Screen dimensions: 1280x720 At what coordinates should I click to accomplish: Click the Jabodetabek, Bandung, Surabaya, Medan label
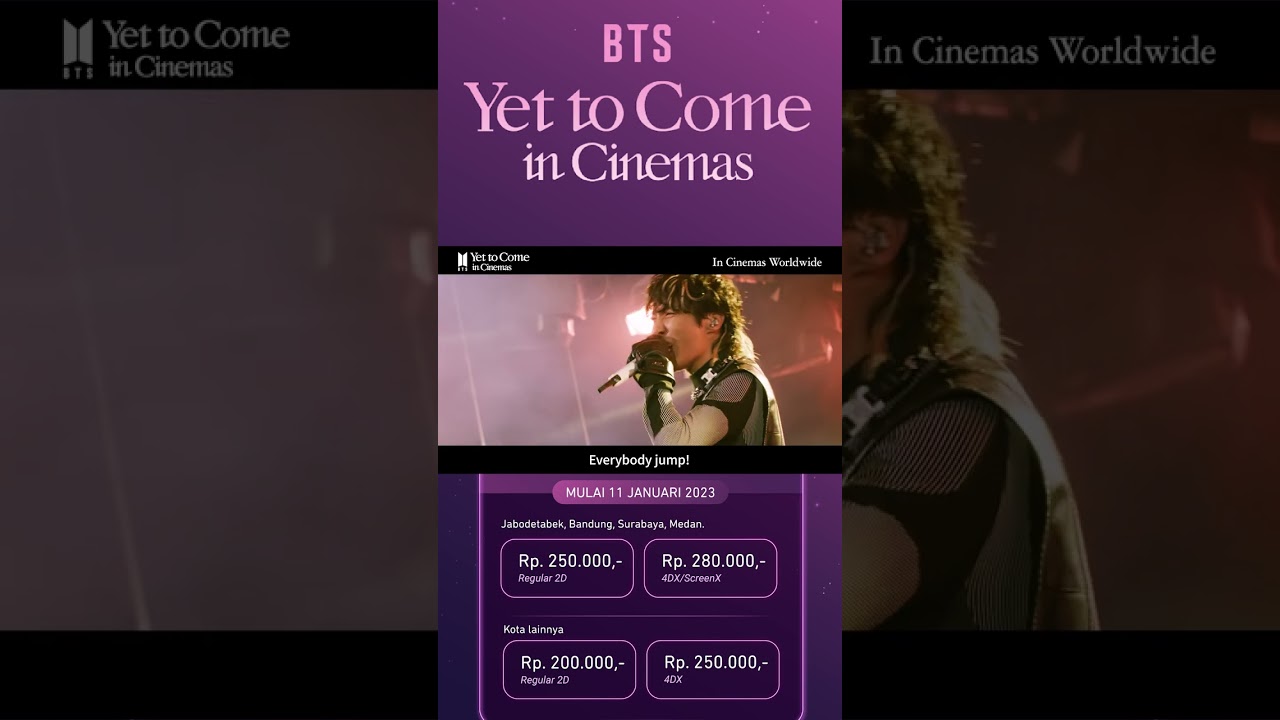[x=603, y=524]
